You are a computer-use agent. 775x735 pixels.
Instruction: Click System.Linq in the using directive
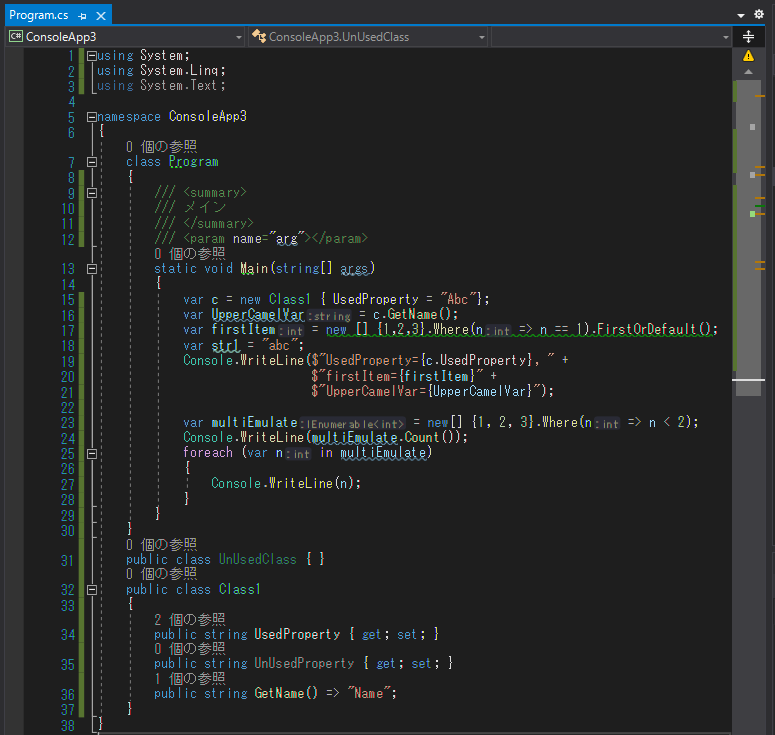click(x=179, y=71)
